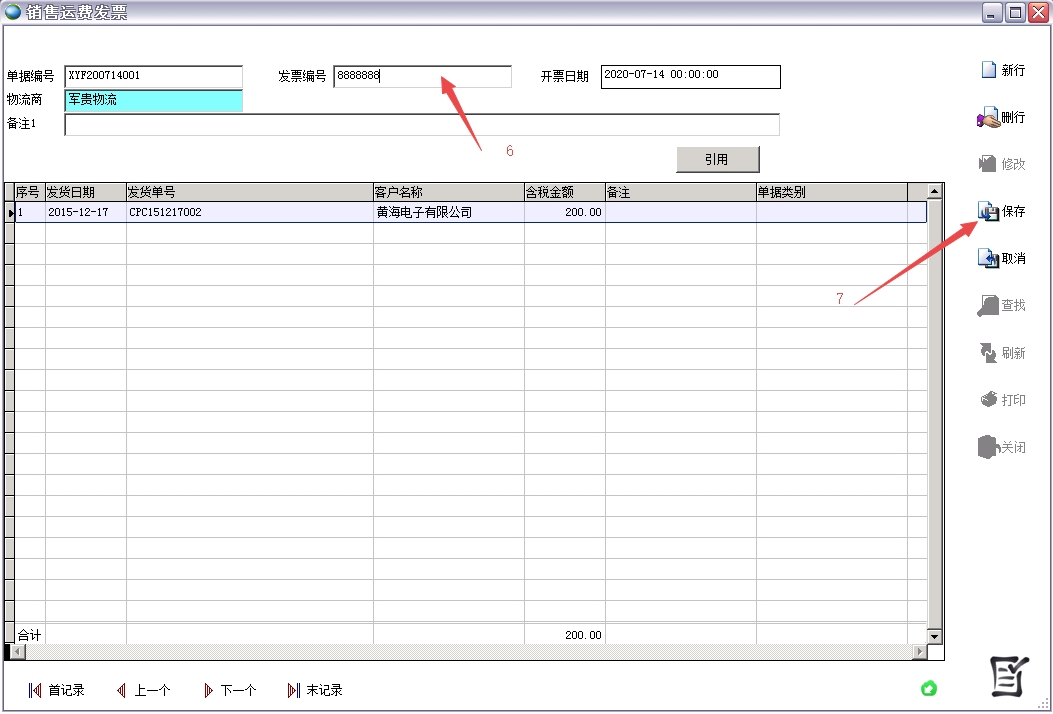Click the 单据编号 text field
The height and width of the screenshot is (714, 1053).
(153, 76)
